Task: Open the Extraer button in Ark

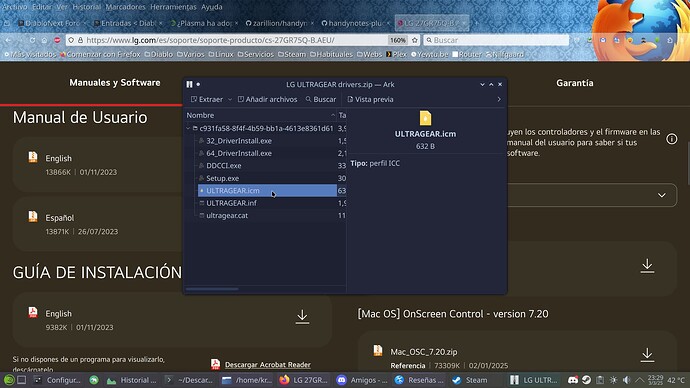Action: pos(207,99)
